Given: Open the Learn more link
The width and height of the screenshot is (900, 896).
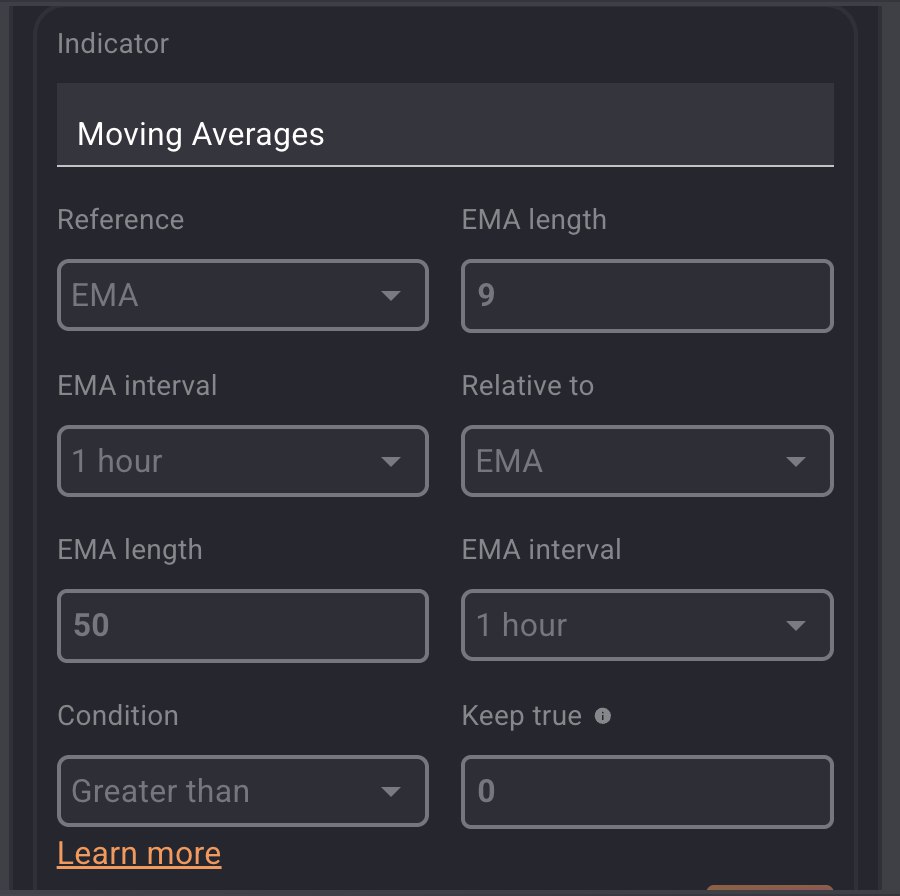Looking at the screenshot, I should tap(139, 853).
